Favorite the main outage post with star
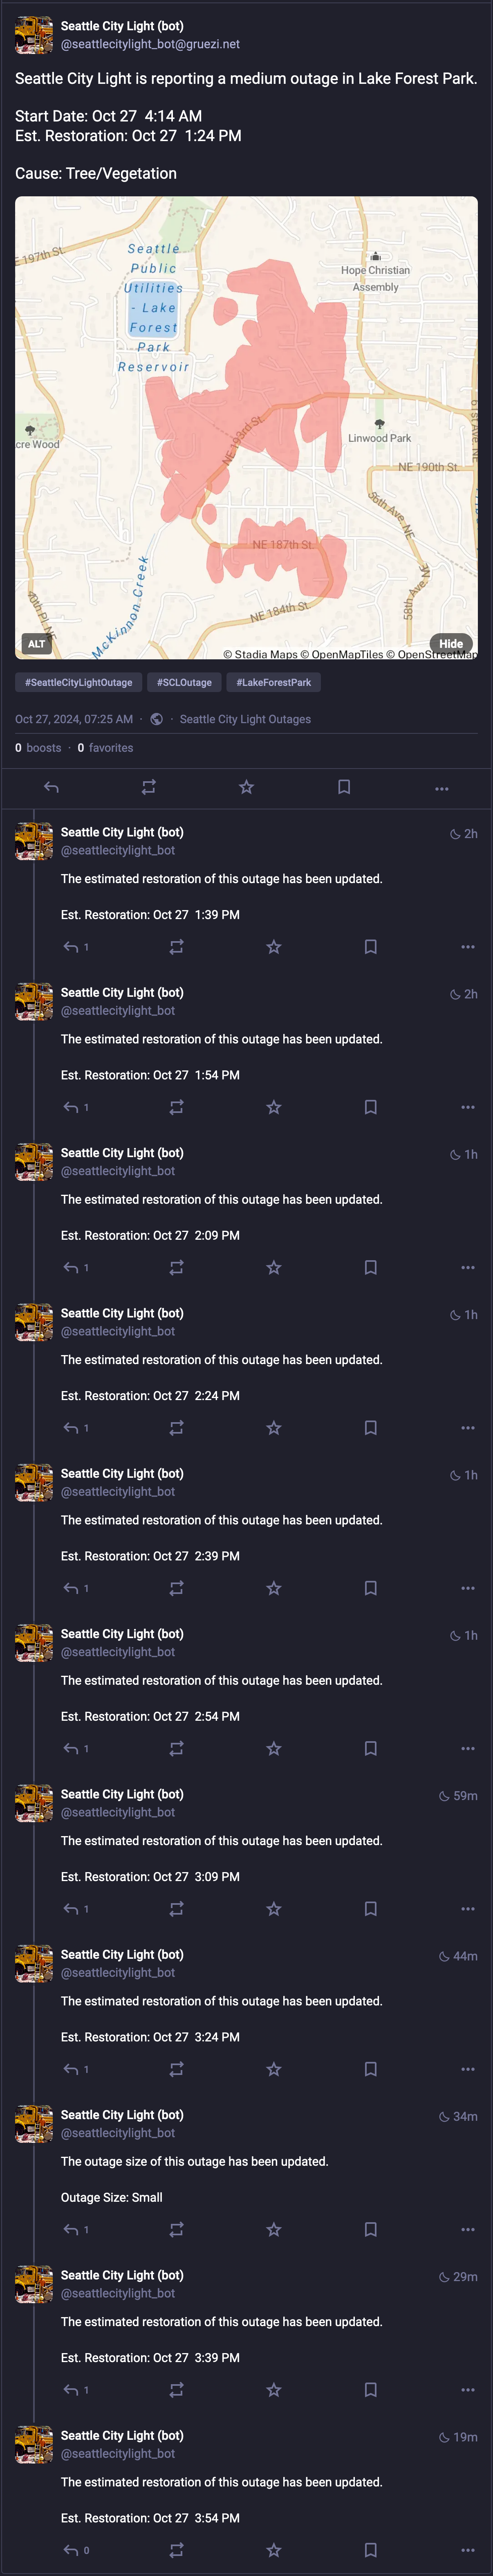The width and height of the screenshot is (493, 2576). point(246,788)
